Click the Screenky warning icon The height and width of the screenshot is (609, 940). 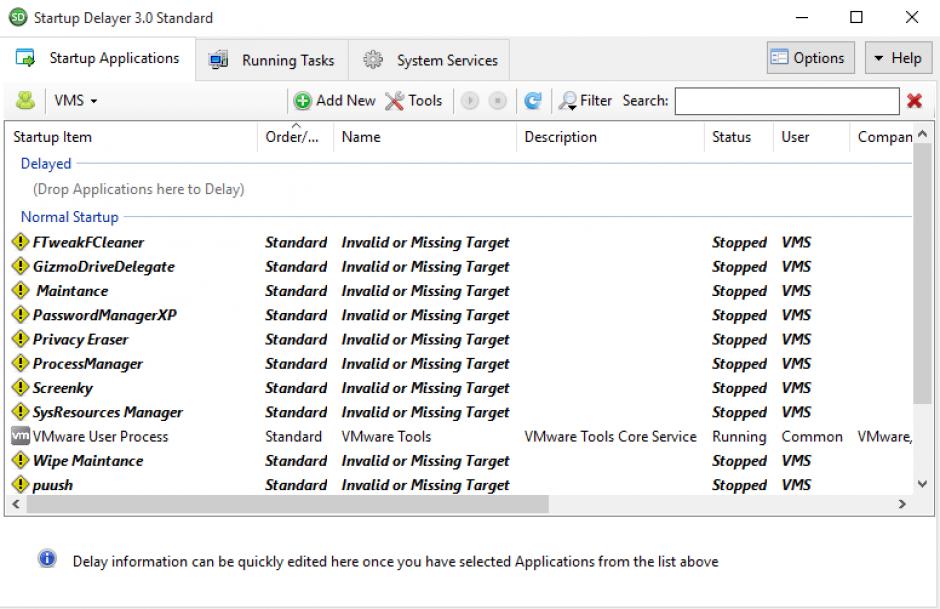click(x=20, y=387)
